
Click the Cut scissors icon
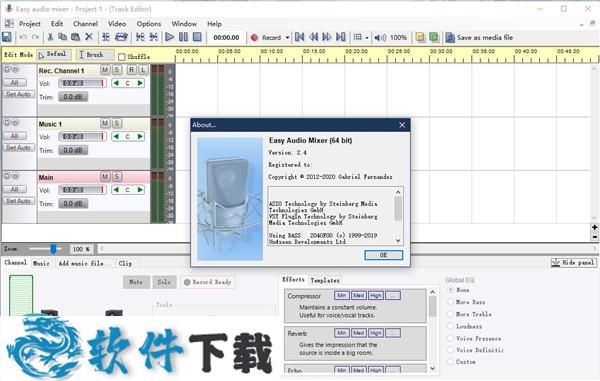click(50, 37)
